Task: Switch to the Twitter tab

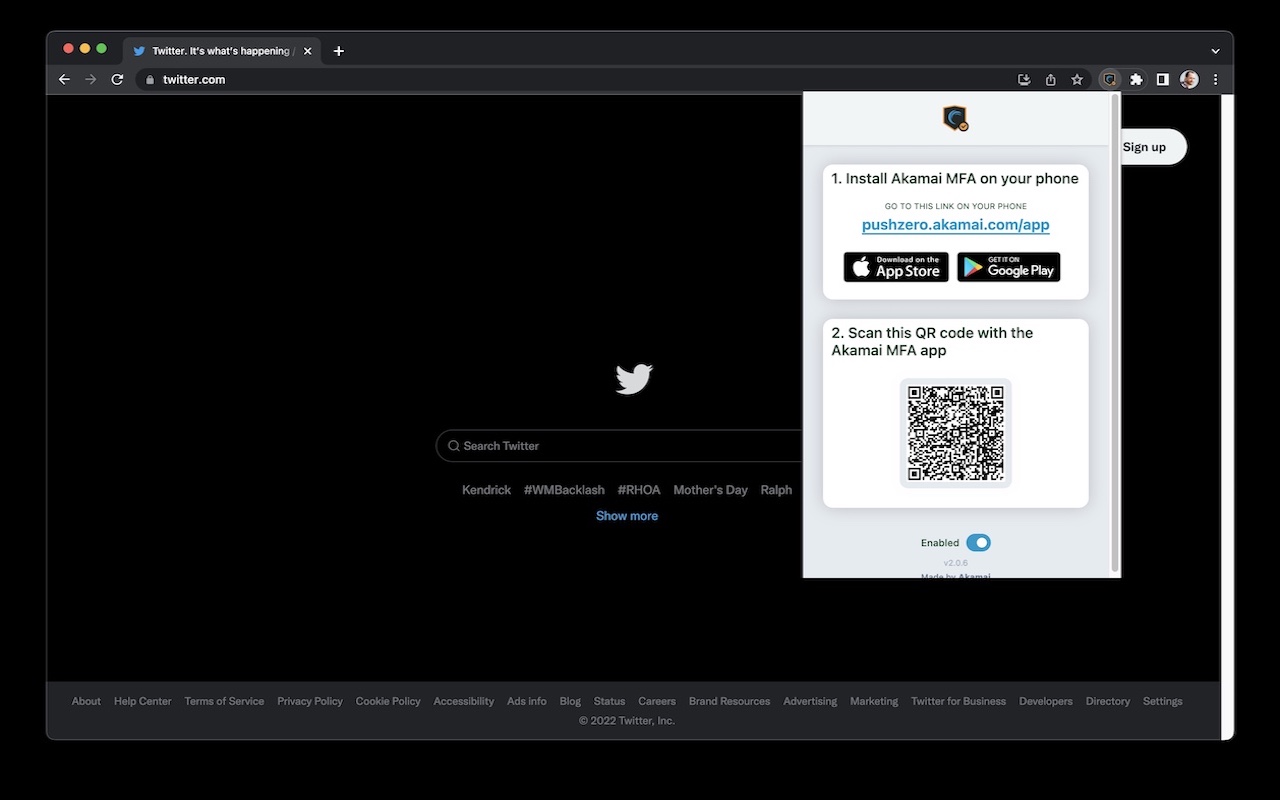Action: pyautogui.click(x=213, y=51)
